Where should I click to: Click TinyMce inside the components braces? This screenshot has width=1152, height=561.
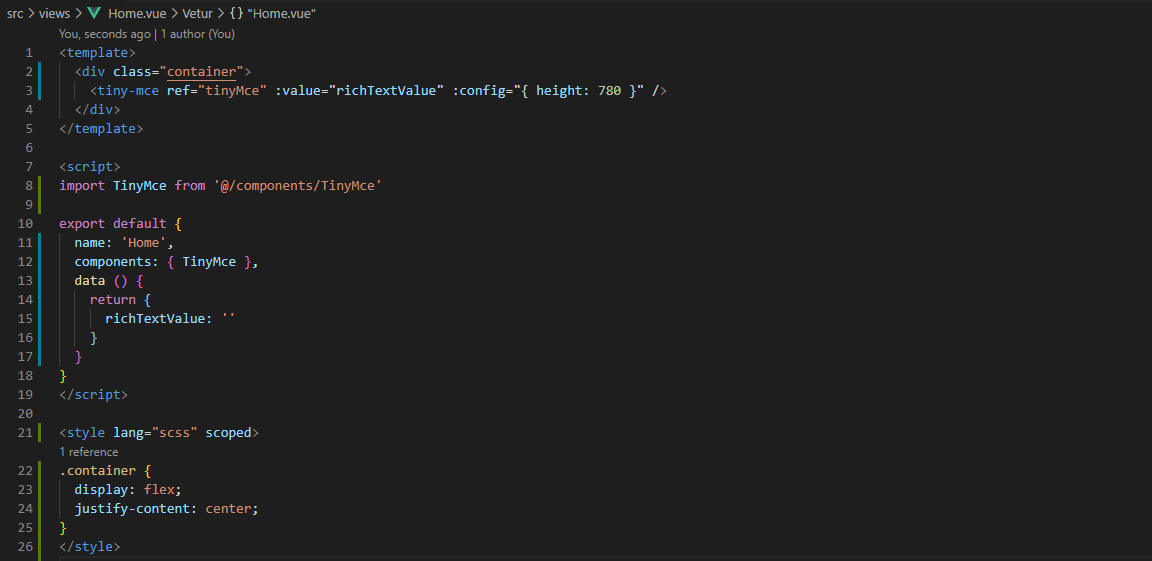pyautogui.click(x=209, y=261)
